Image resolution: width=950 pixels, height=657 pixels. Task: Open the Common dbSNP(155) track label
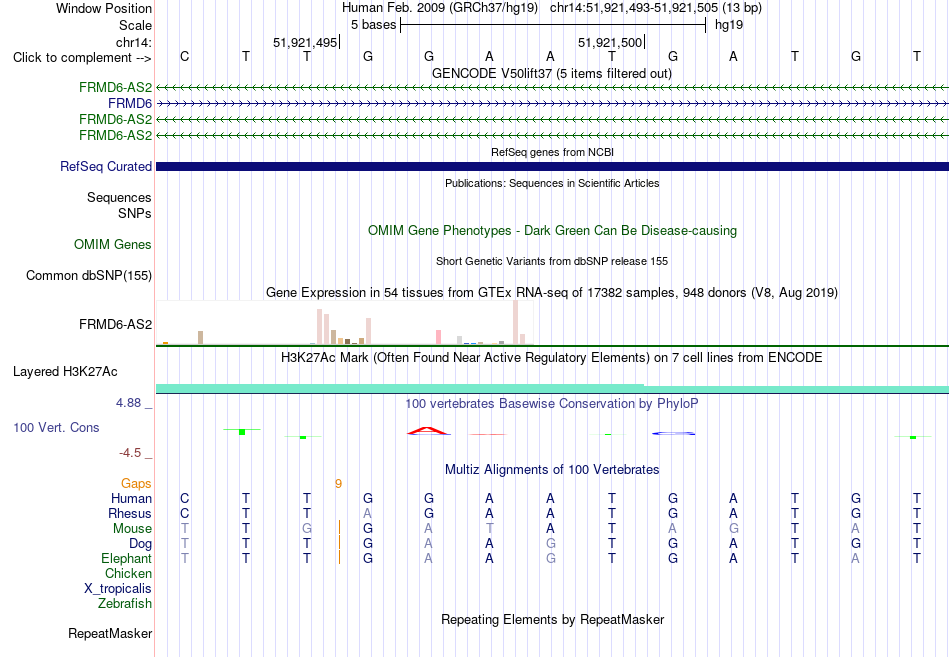point(89,275)
